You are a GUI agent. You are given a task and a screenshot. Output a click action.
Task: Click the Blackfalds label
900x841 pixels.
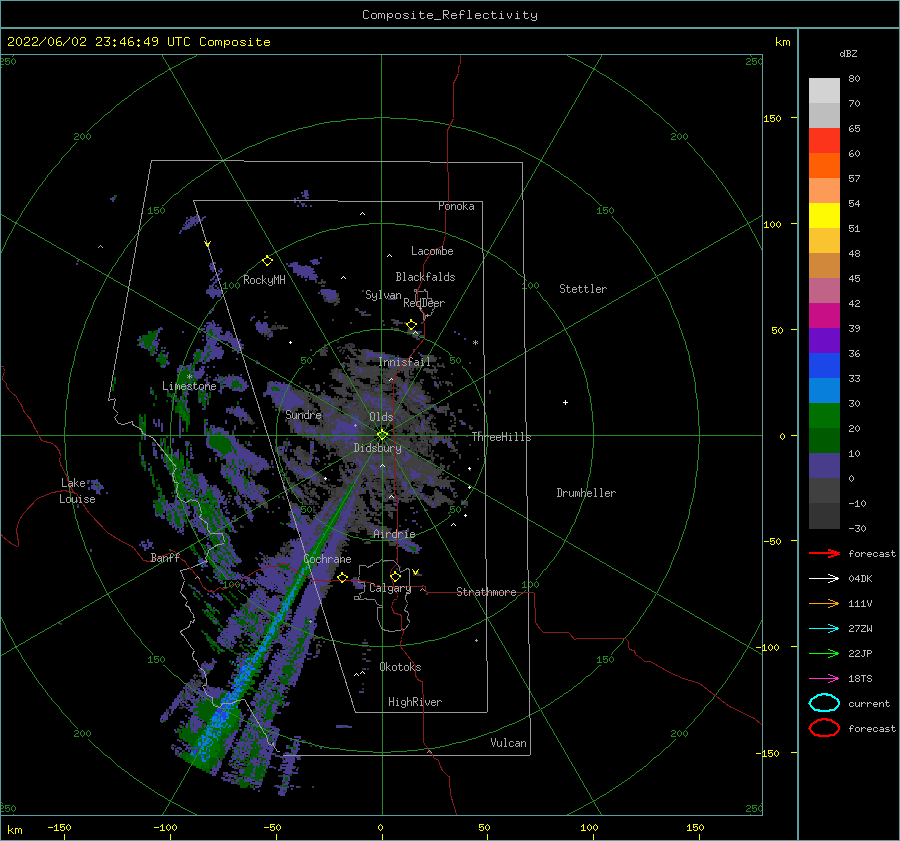click(425, 277)
